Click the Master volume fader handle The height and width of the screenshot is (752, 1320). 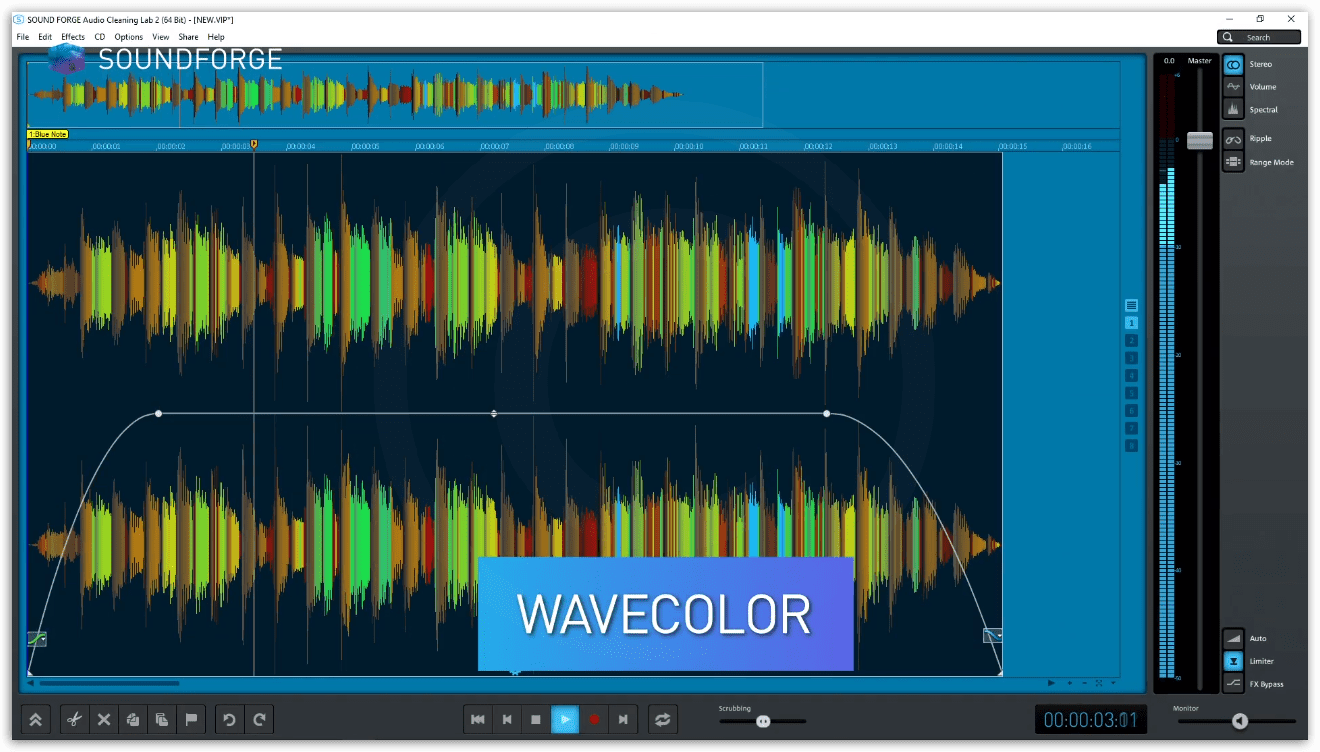point(1199,141)
